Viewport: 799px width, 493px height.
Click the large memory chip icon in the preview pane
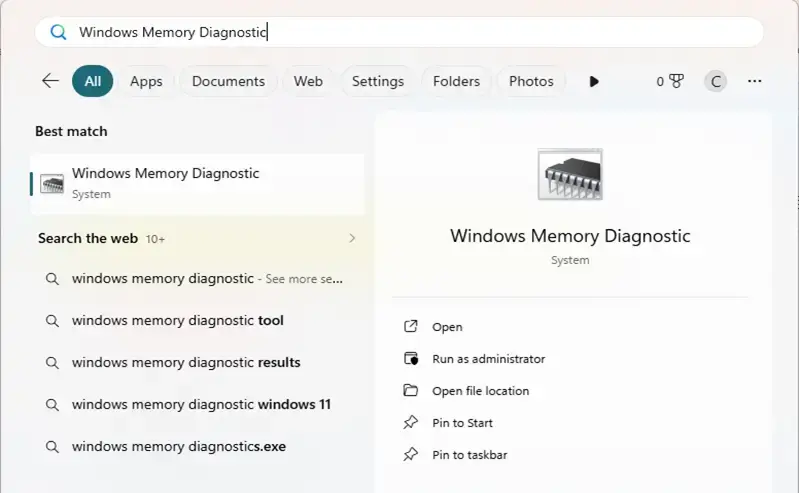click(570, 174)
